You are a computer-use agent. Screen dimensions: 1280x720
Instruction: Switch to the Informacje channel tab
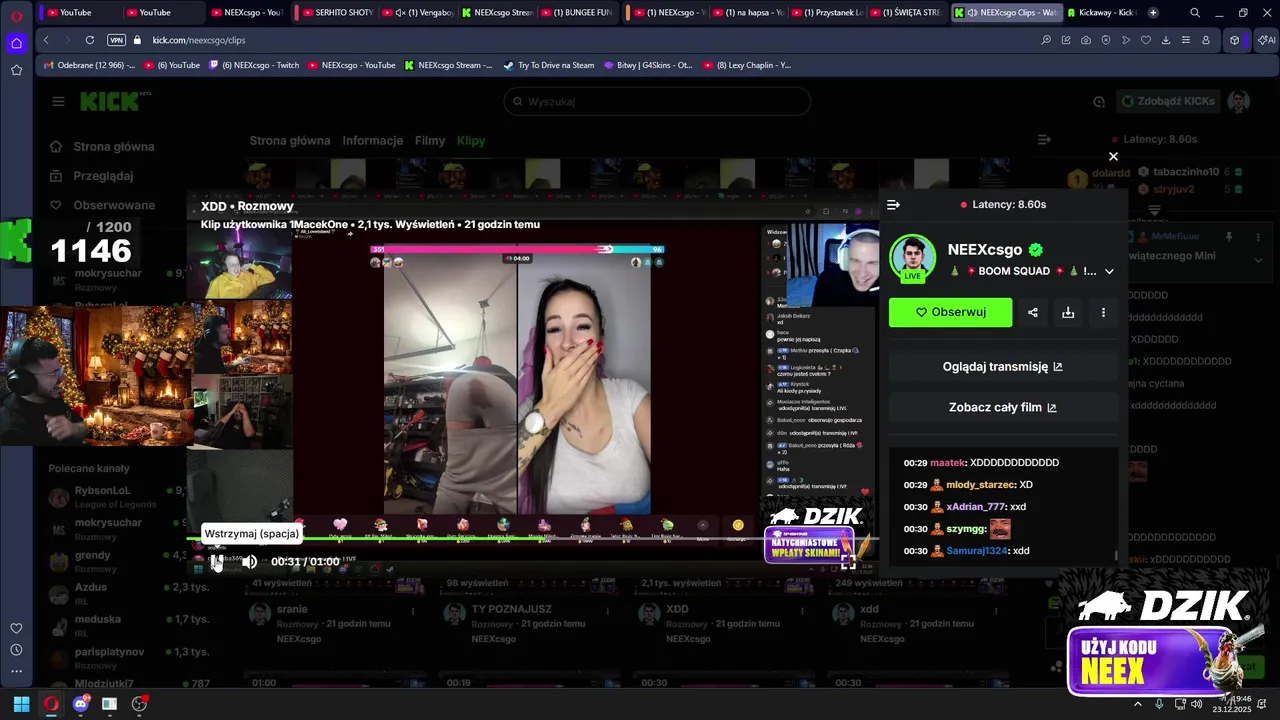click(372, 141)
